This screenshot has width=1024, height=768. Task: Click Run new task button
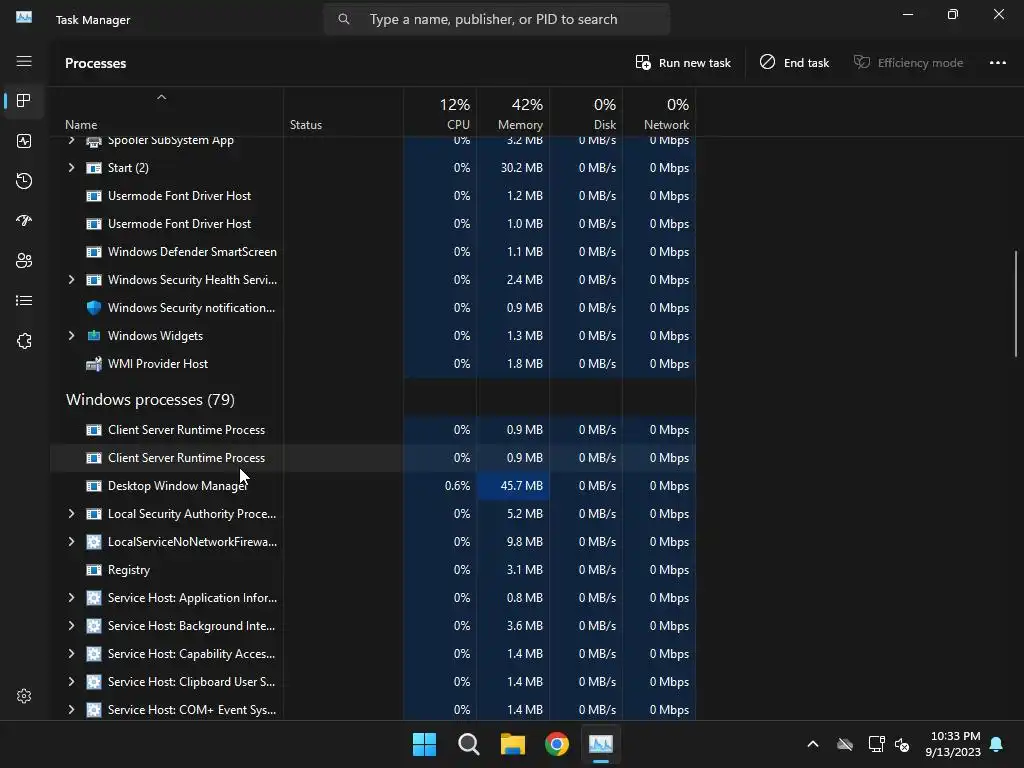pyautogui.click(x=683, y=63)
